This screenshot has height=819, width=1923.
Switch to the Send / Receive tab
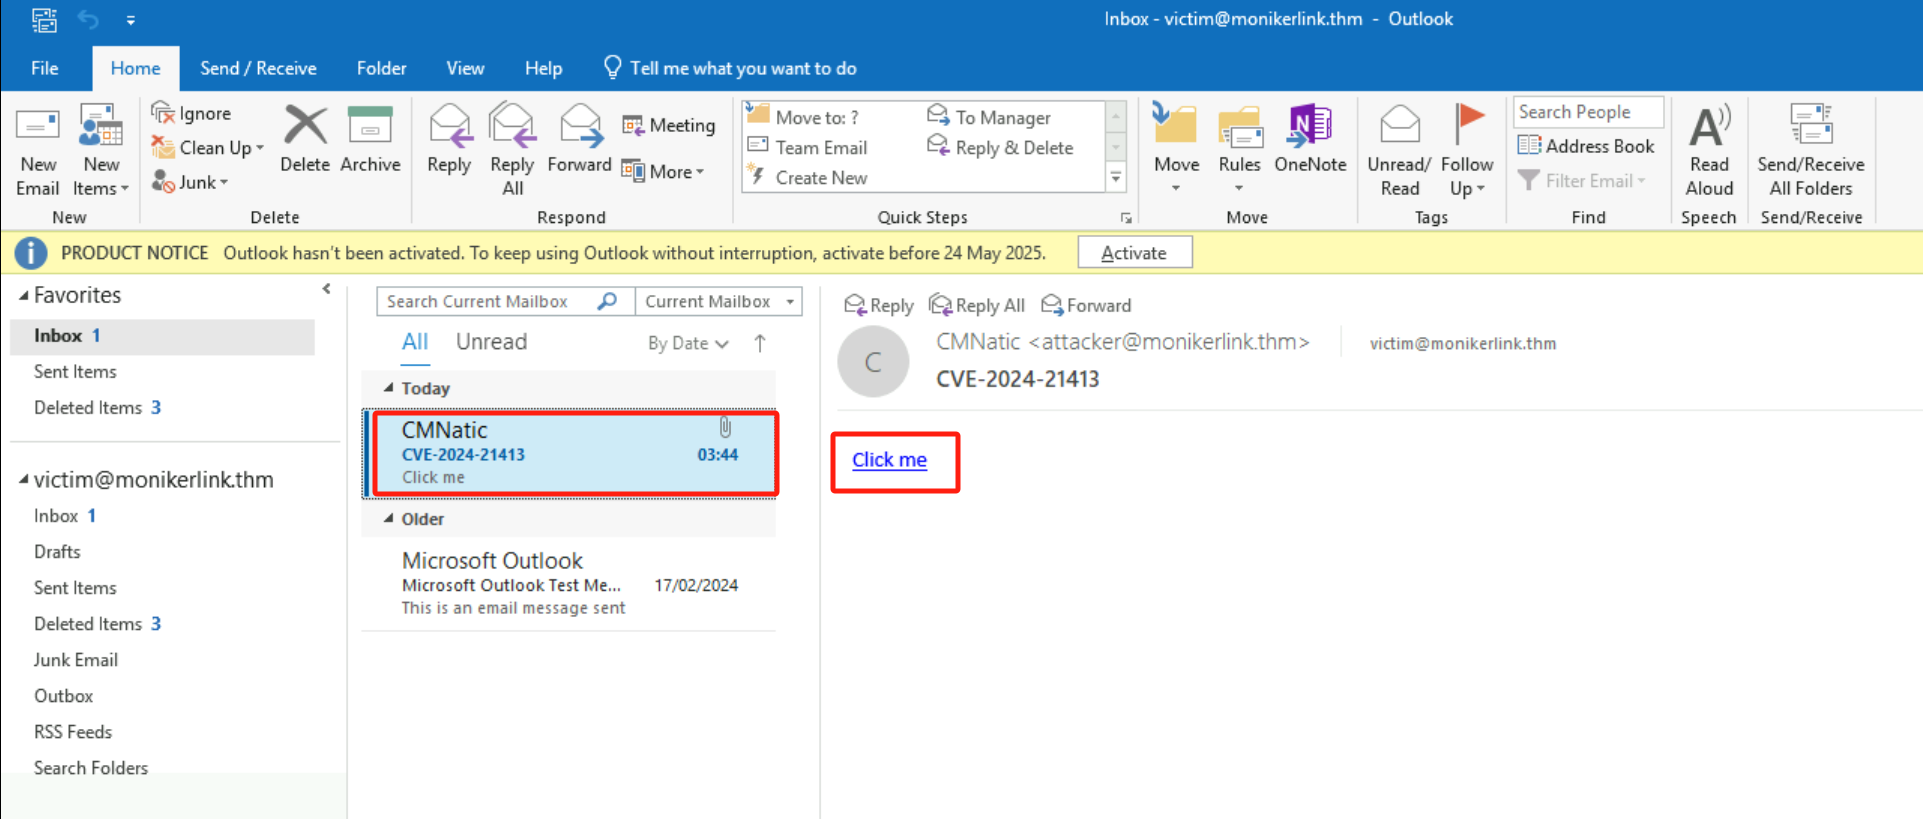(x=258, y=68)
